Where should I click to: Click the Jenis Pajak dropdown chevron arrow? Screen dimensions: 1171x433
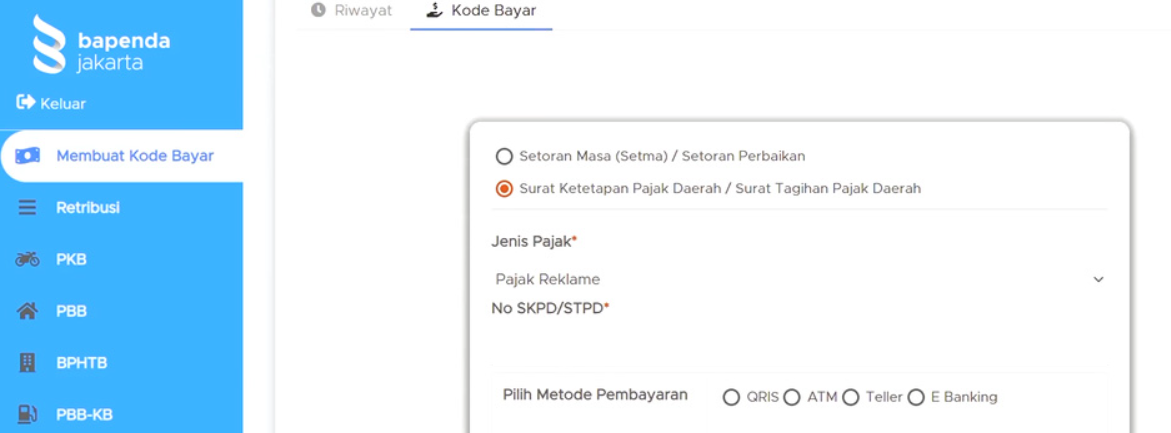tap(1098, 280)
